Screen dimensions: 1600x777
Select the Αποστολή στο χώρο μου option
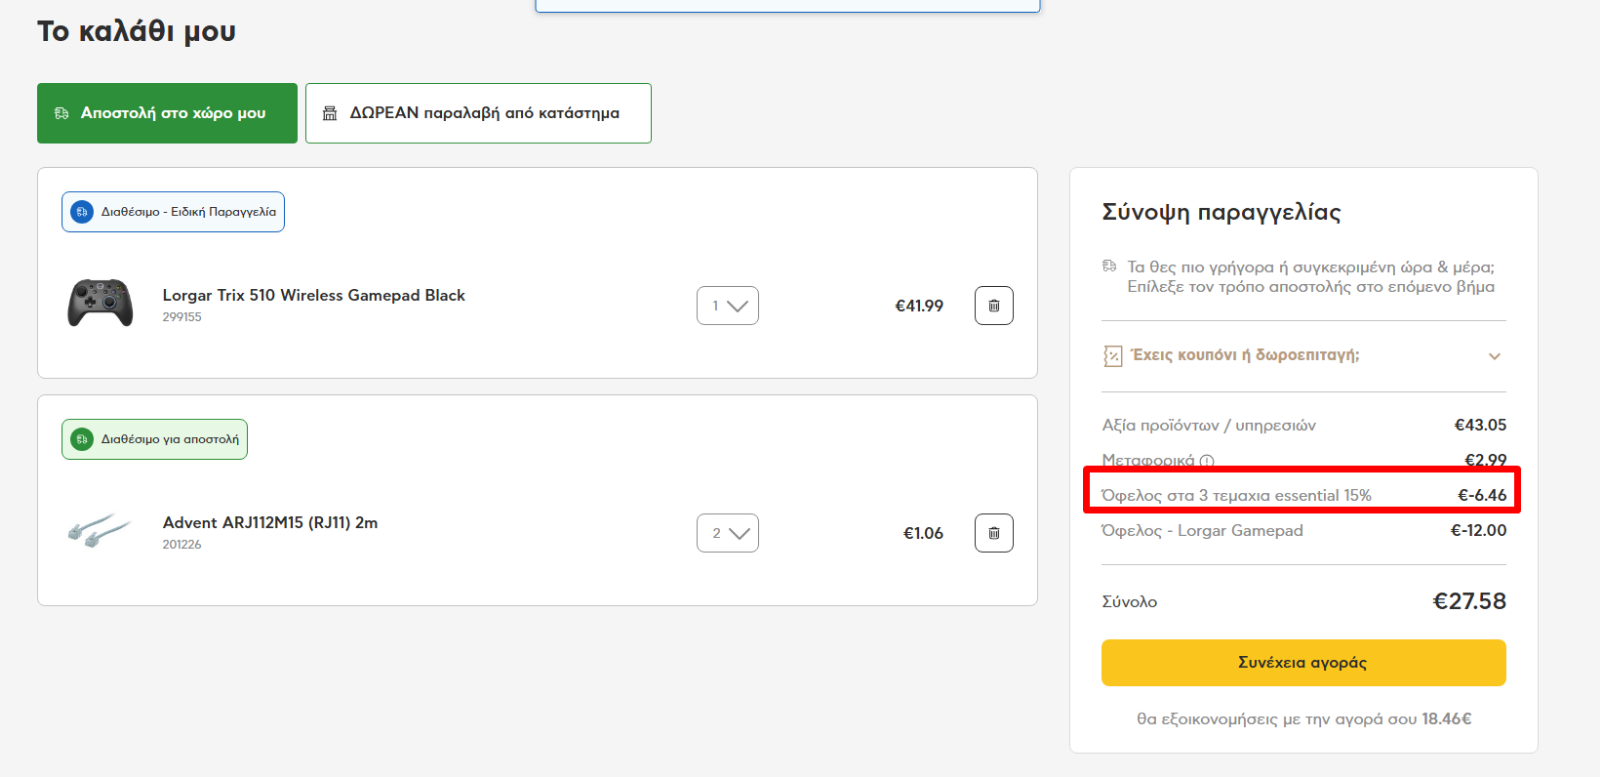(167, 113)
